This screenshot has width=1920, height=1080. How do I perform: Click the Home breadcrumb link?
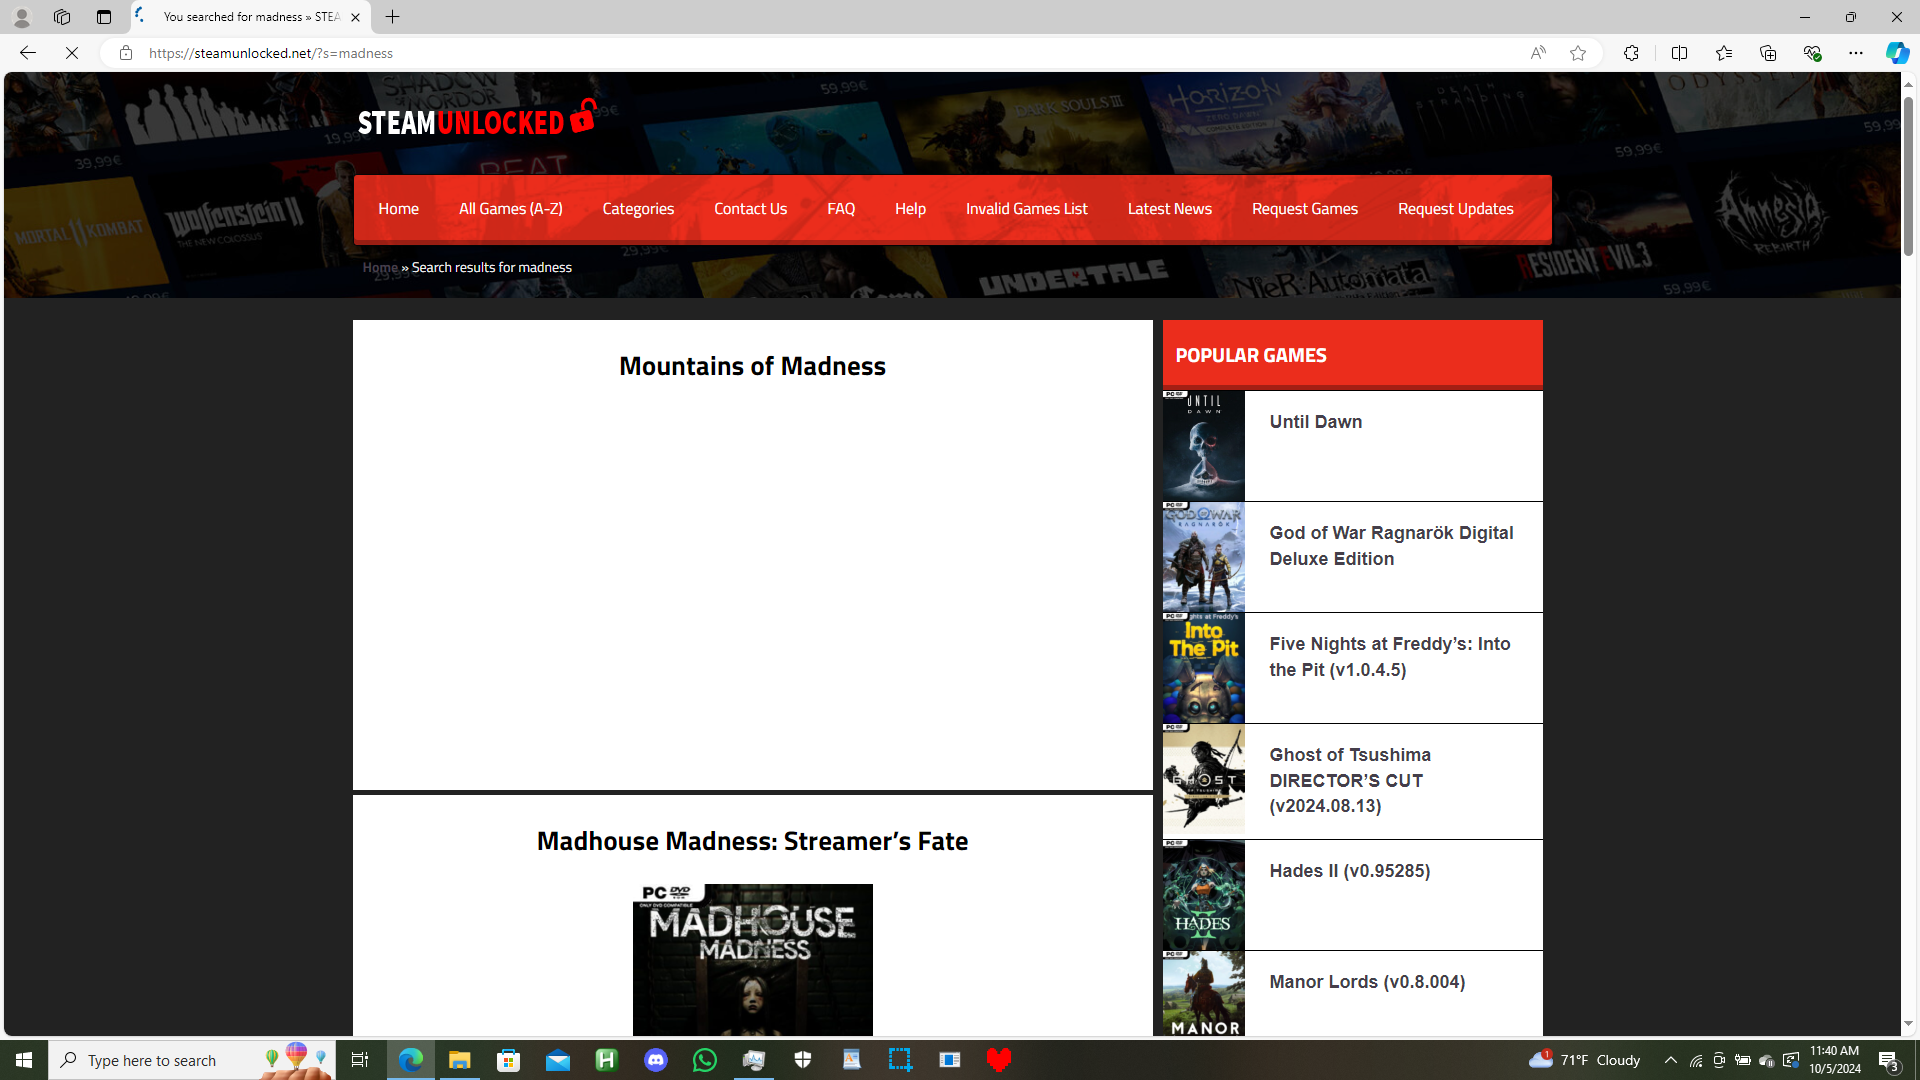[x=380, y=268]
